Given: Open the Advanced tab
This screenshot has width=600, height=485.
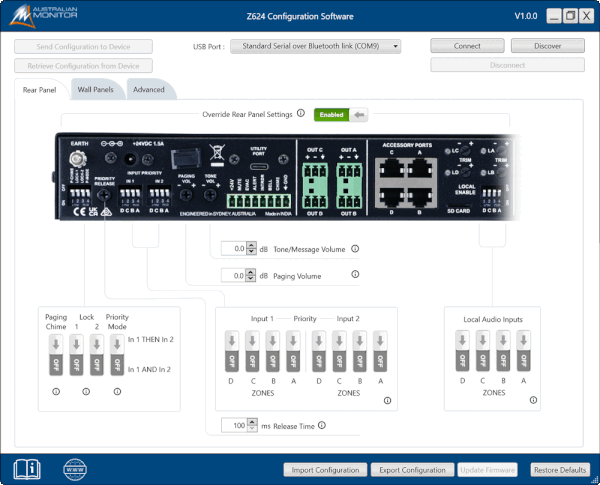Looking at the screenshot, I should click(x=148, y=90).
